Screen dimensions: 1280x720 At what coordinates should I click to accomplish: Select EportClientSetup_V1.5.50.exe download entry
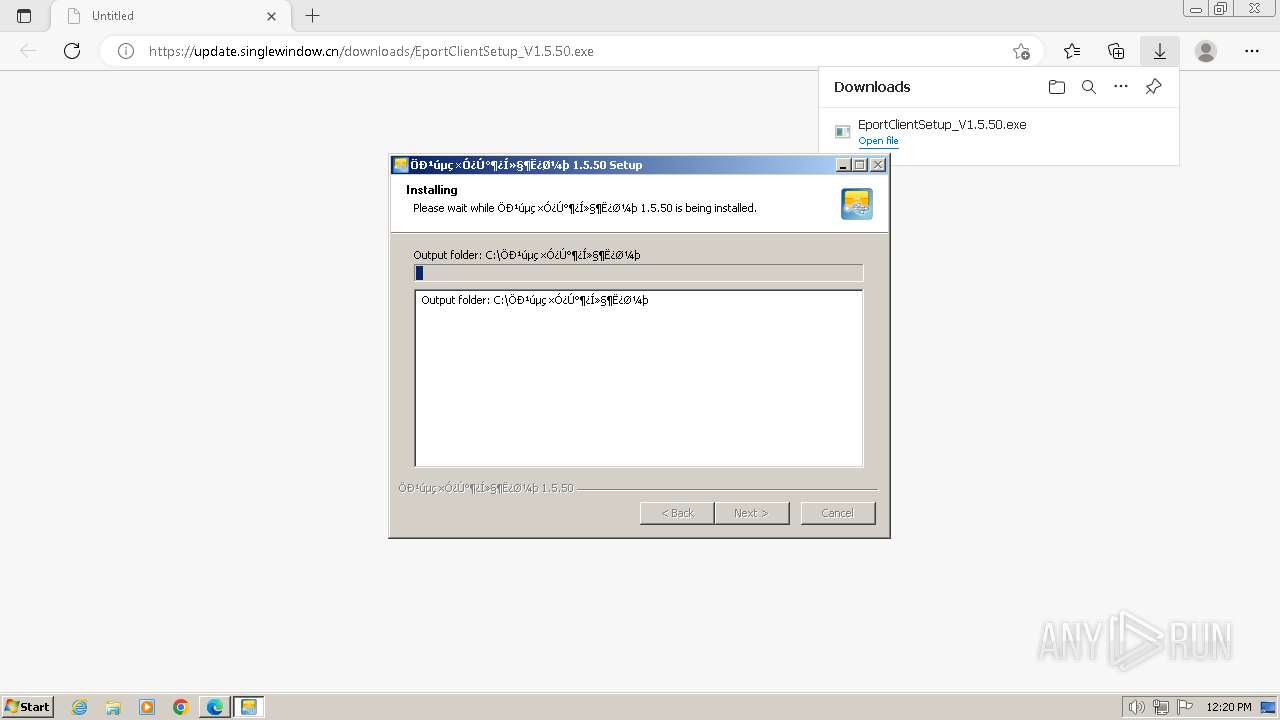998,132
